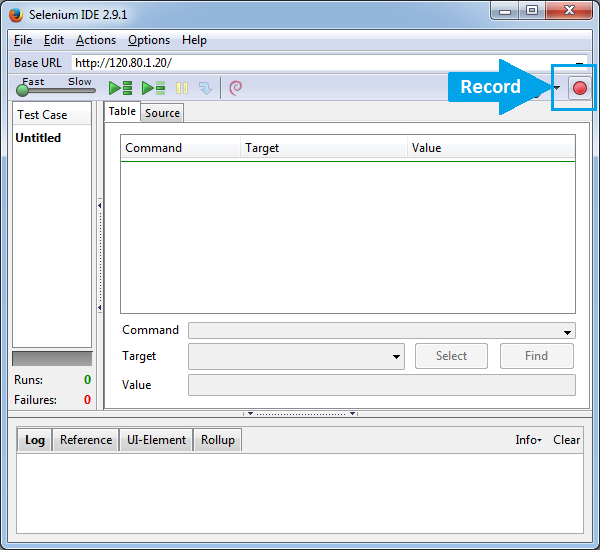Click the test progress bar
This screenshot has height=550, width=600.
click(52, 359)
